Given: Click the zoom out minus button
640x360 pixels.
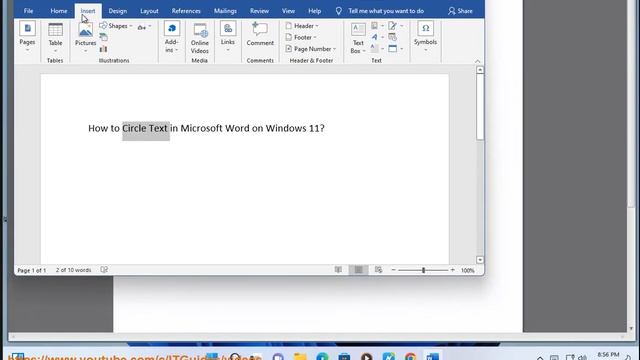Looking at the screenshot, I should [x=393, y=270].
